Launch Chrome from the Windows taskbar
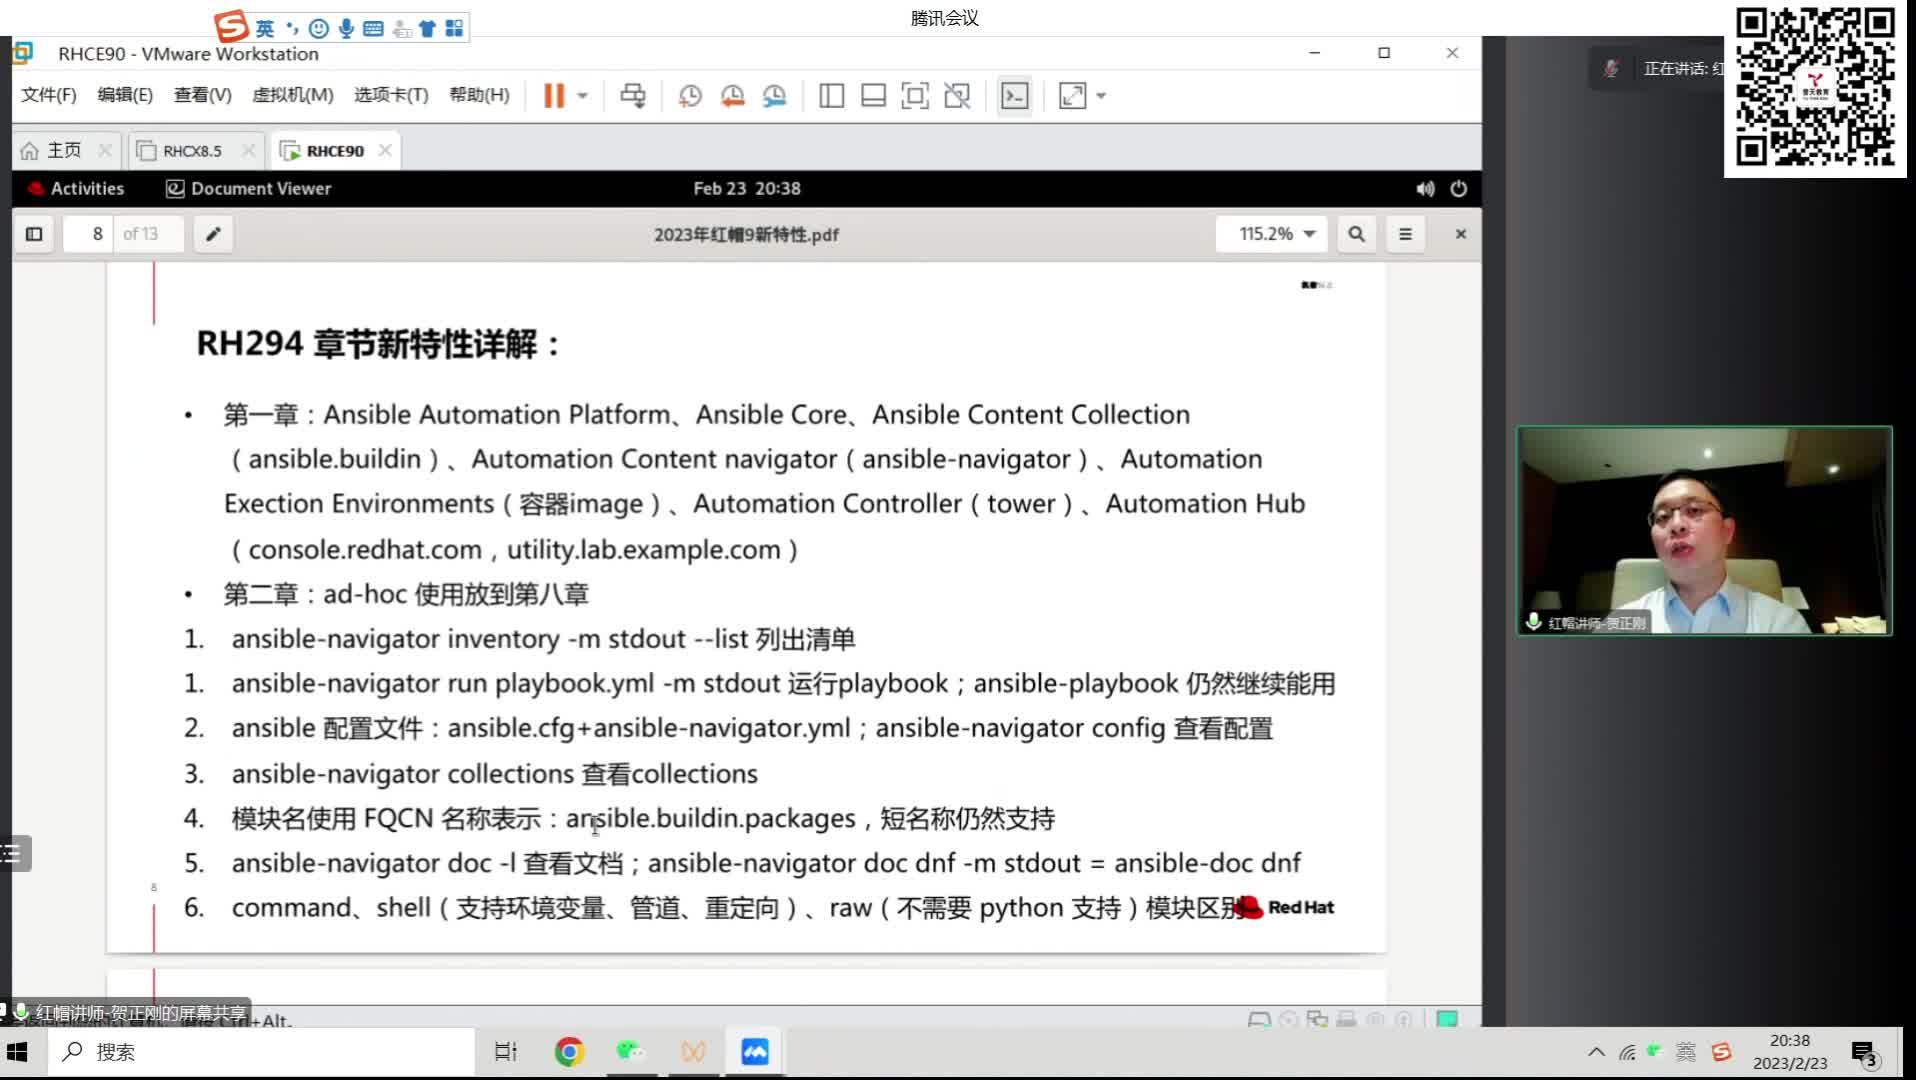The image size is (1916, 1080). pos(568,1051)
